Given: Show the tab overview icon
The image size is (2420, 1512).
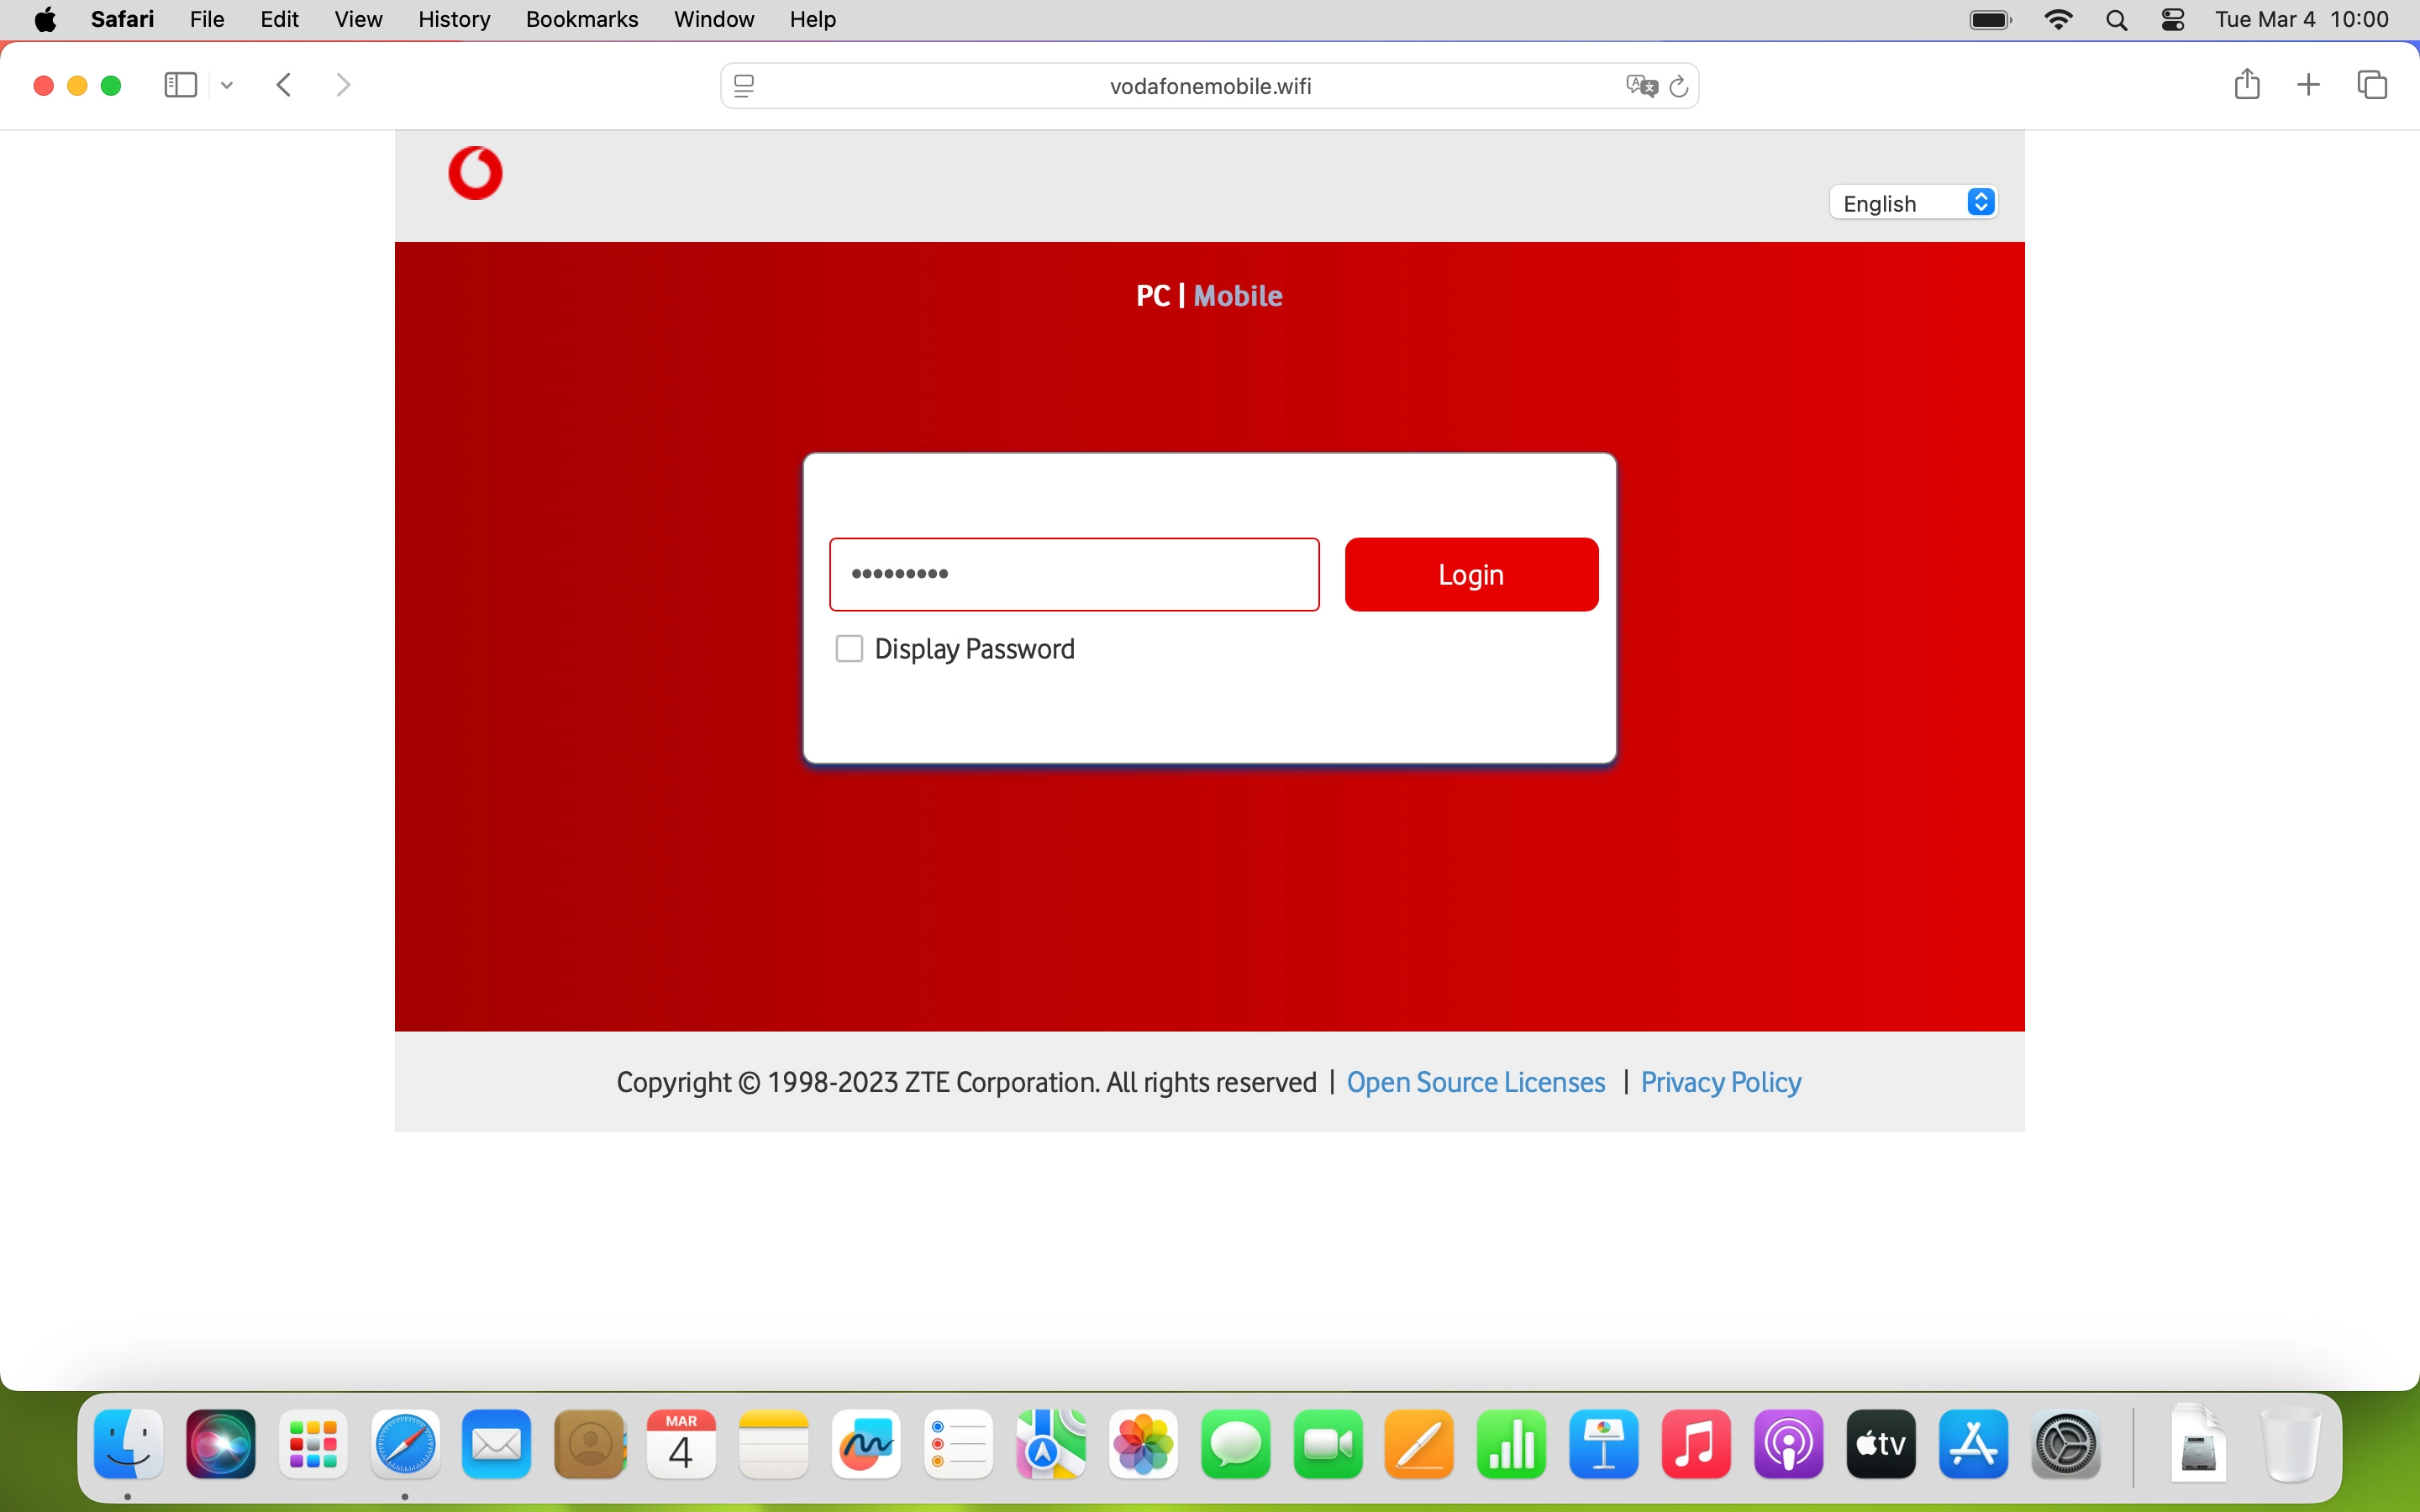Looking at the screenshot, I should [x=2372, y=85].
